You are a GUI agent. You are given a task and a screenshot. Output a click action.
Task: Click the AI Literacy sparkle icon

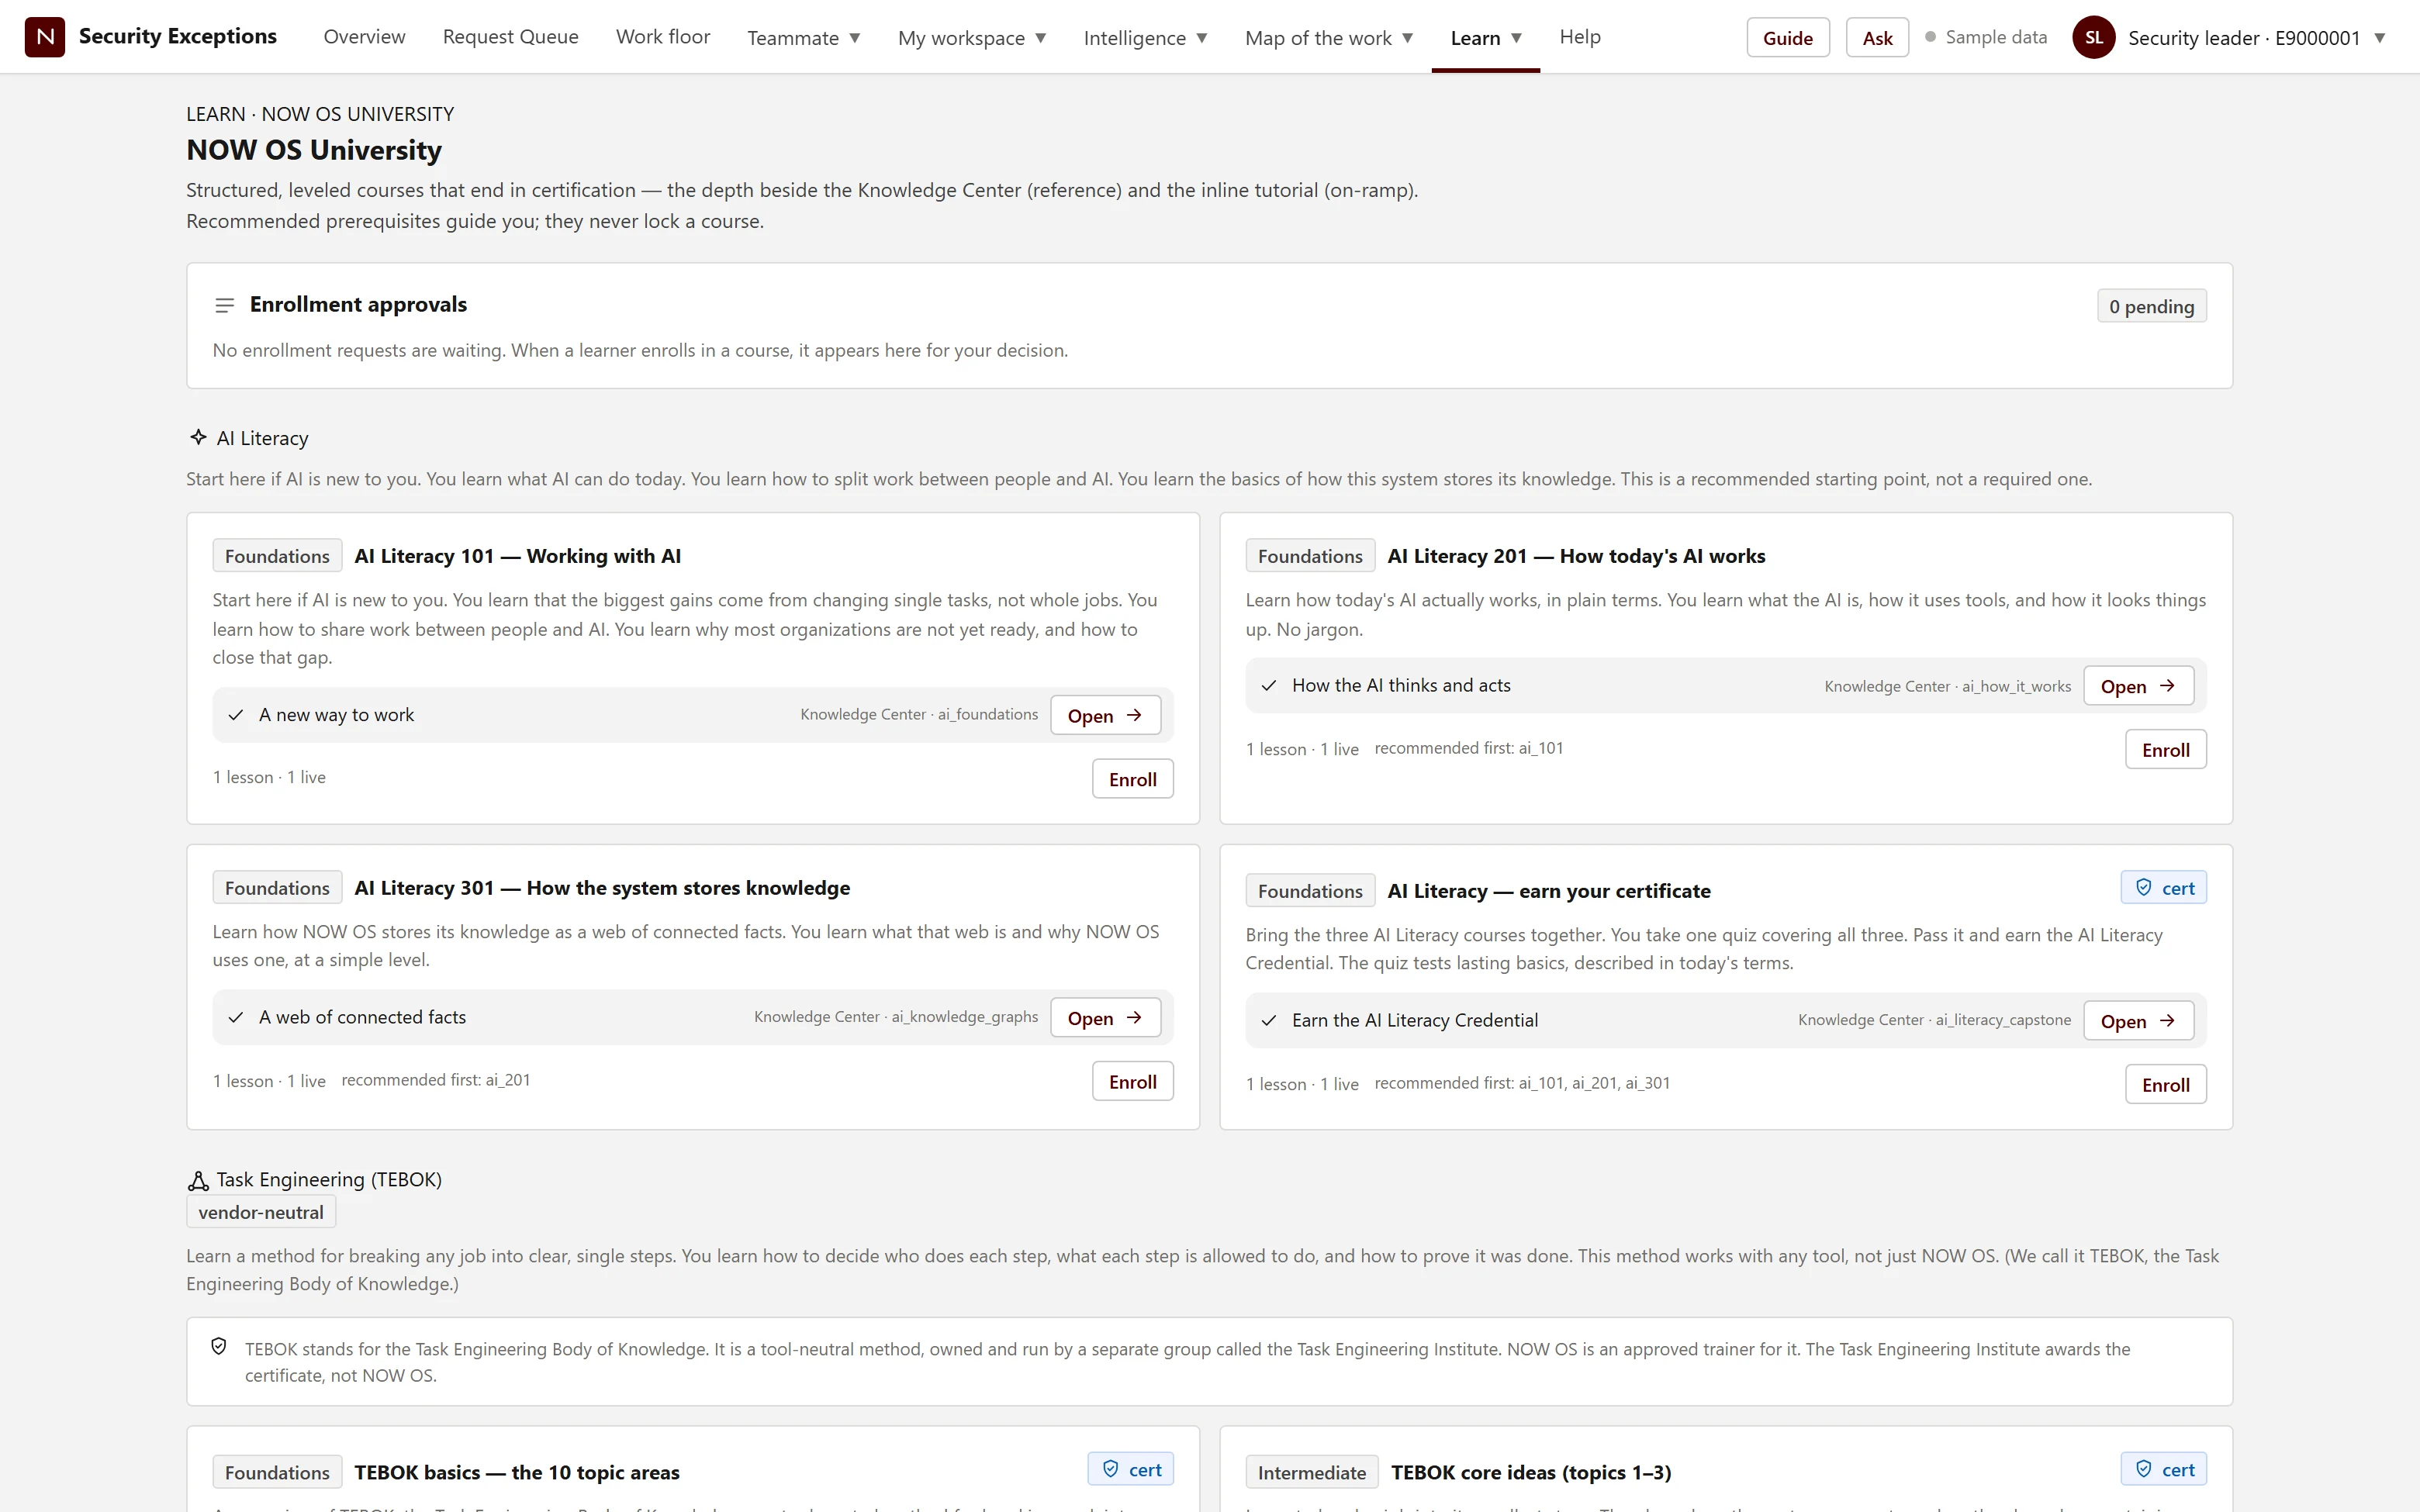[198, 437]
